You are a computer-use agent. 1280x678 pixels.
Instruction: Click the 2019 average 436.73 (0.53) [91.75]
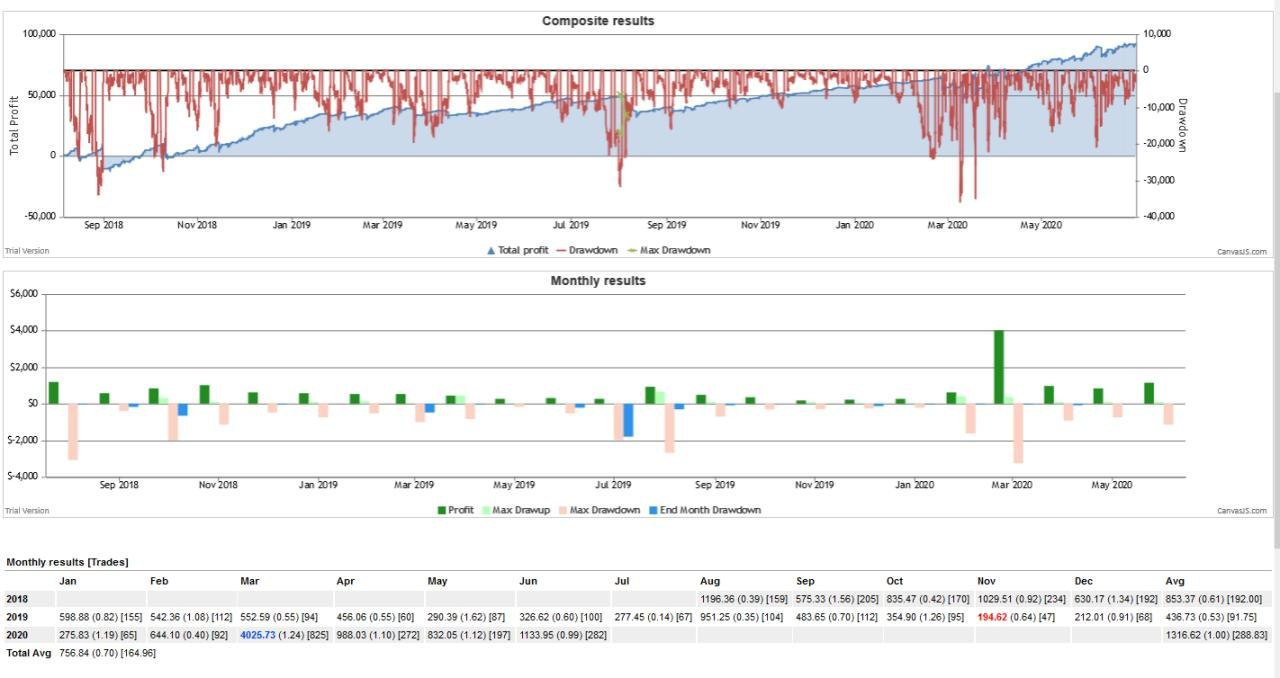pyautogui.click(x=1213, y=617)
